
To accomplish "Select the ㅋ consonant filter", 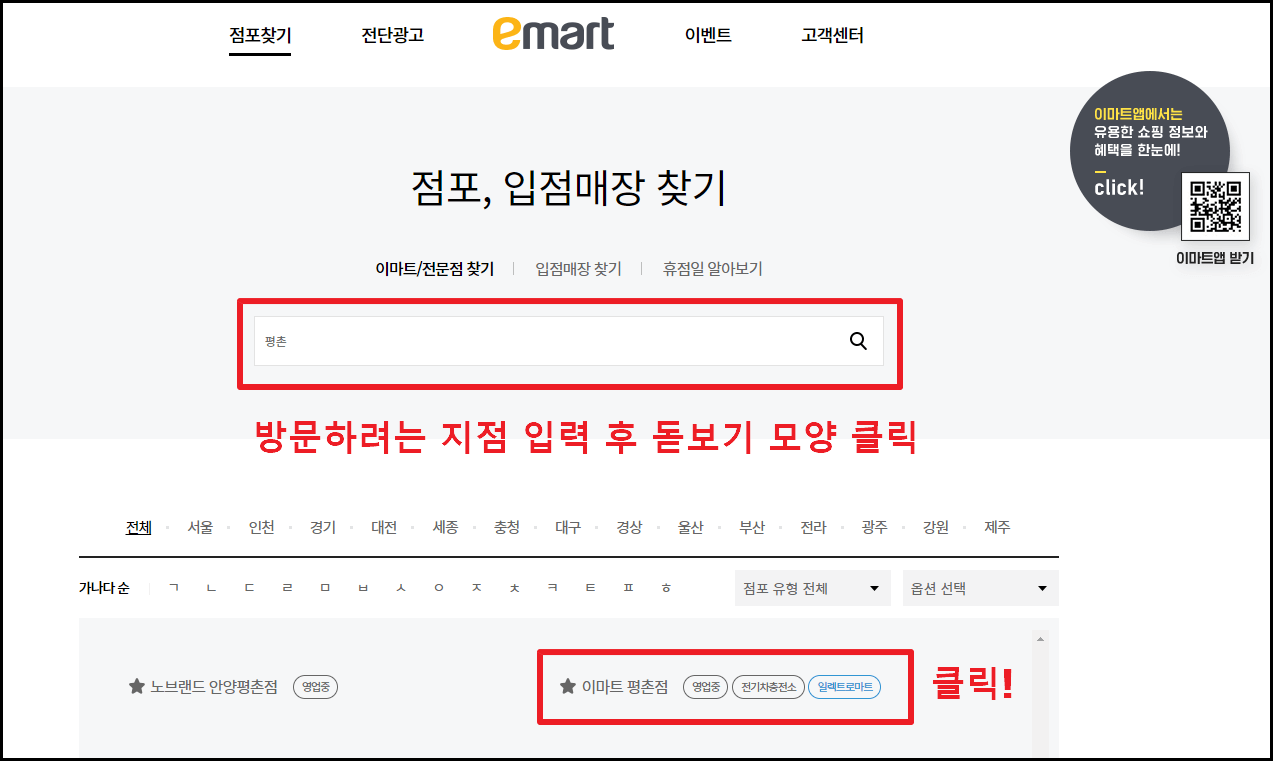I will coord(553,588).
